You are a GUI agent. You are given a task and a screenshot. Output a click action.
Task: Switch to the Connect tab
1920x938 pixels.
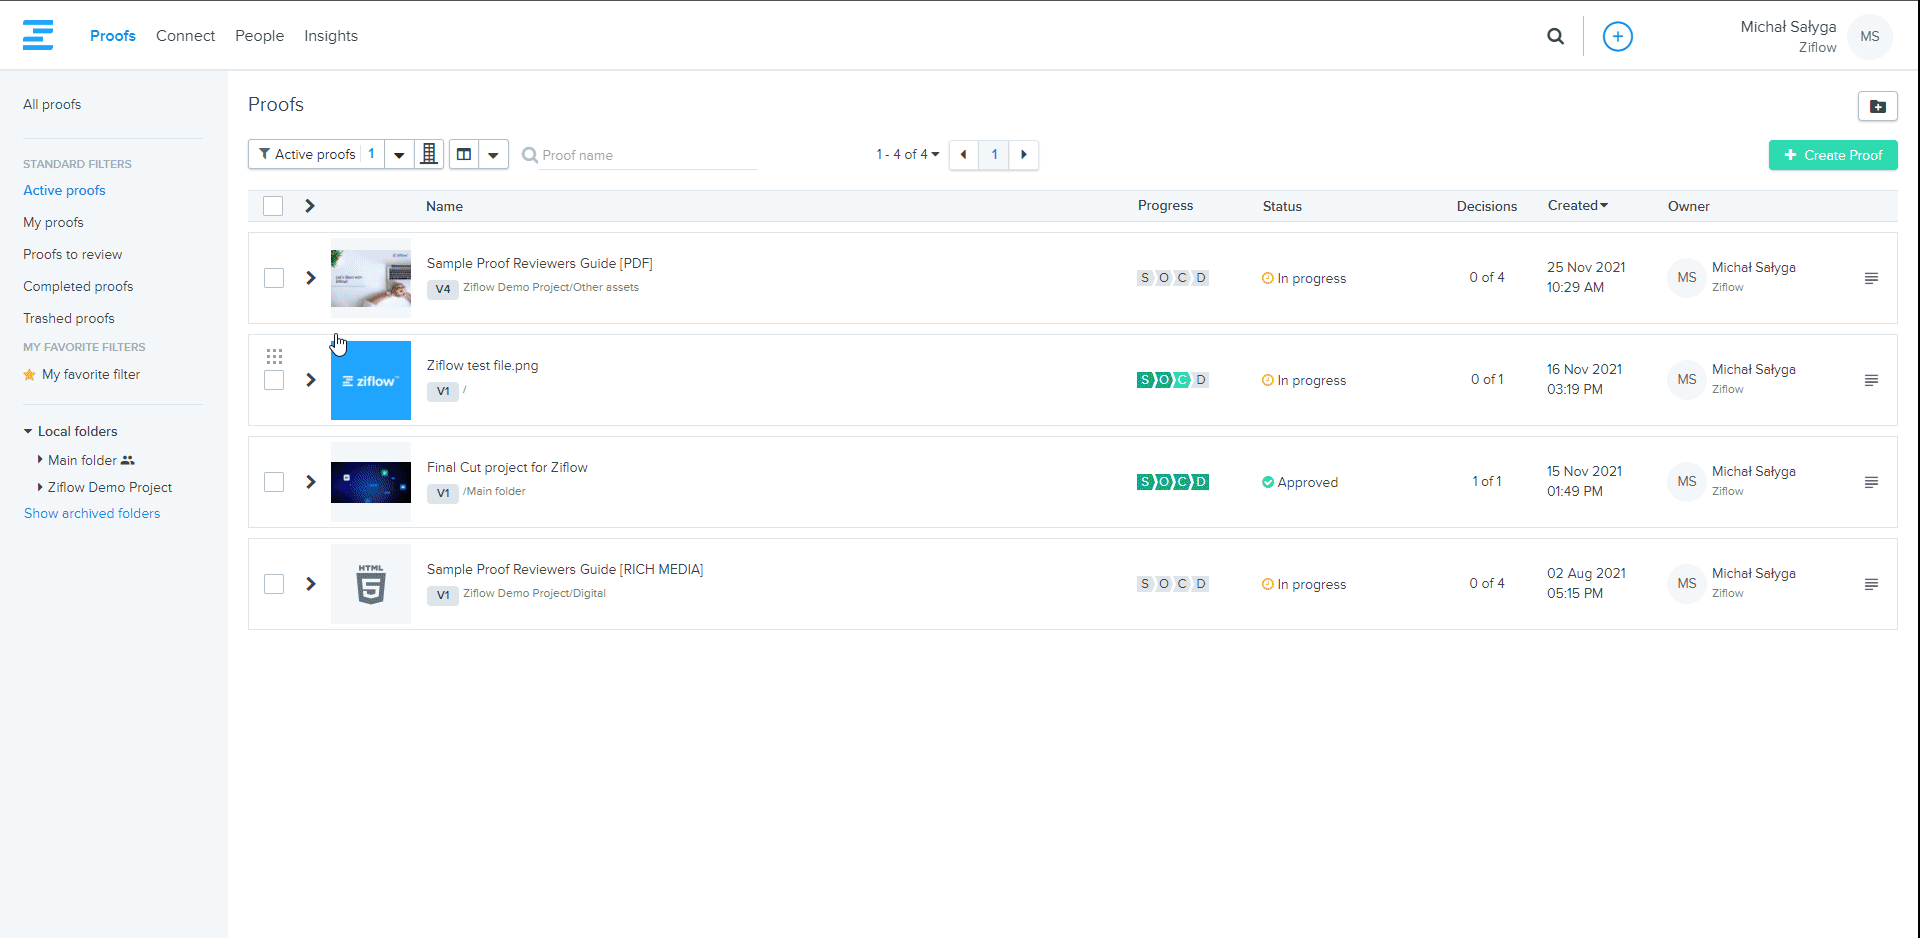(185, 36)
